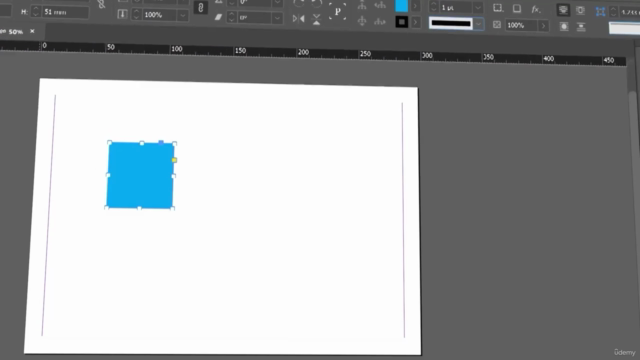
Task: Flip the object vertically
Action: click(x=316, y=19)
